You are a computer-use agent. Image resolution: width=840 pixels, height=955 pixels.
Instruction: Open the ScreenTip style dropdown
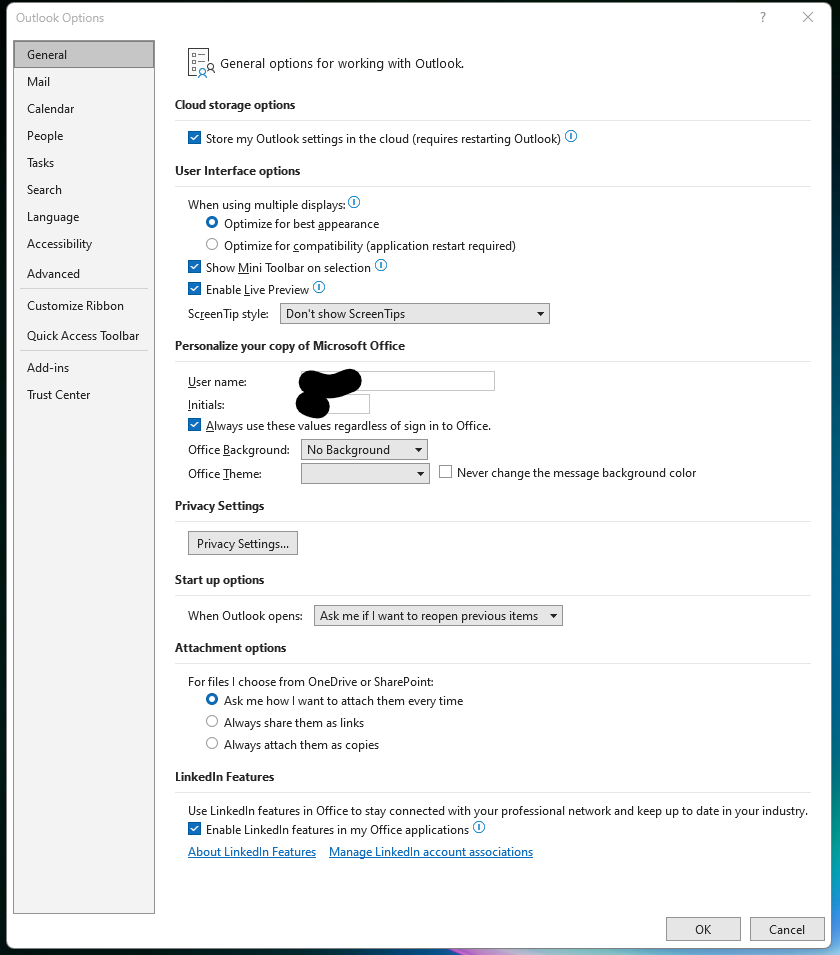(x=415, y=314)
